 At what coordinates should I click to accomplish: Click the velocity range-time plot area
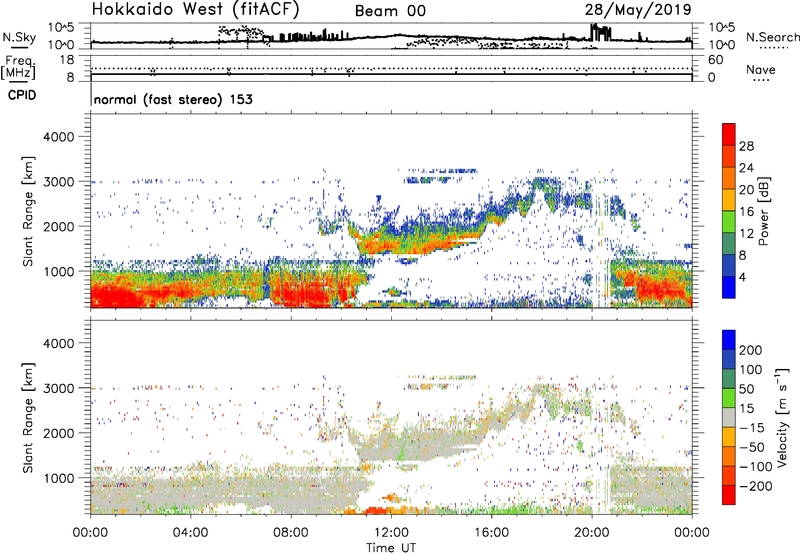391,417
